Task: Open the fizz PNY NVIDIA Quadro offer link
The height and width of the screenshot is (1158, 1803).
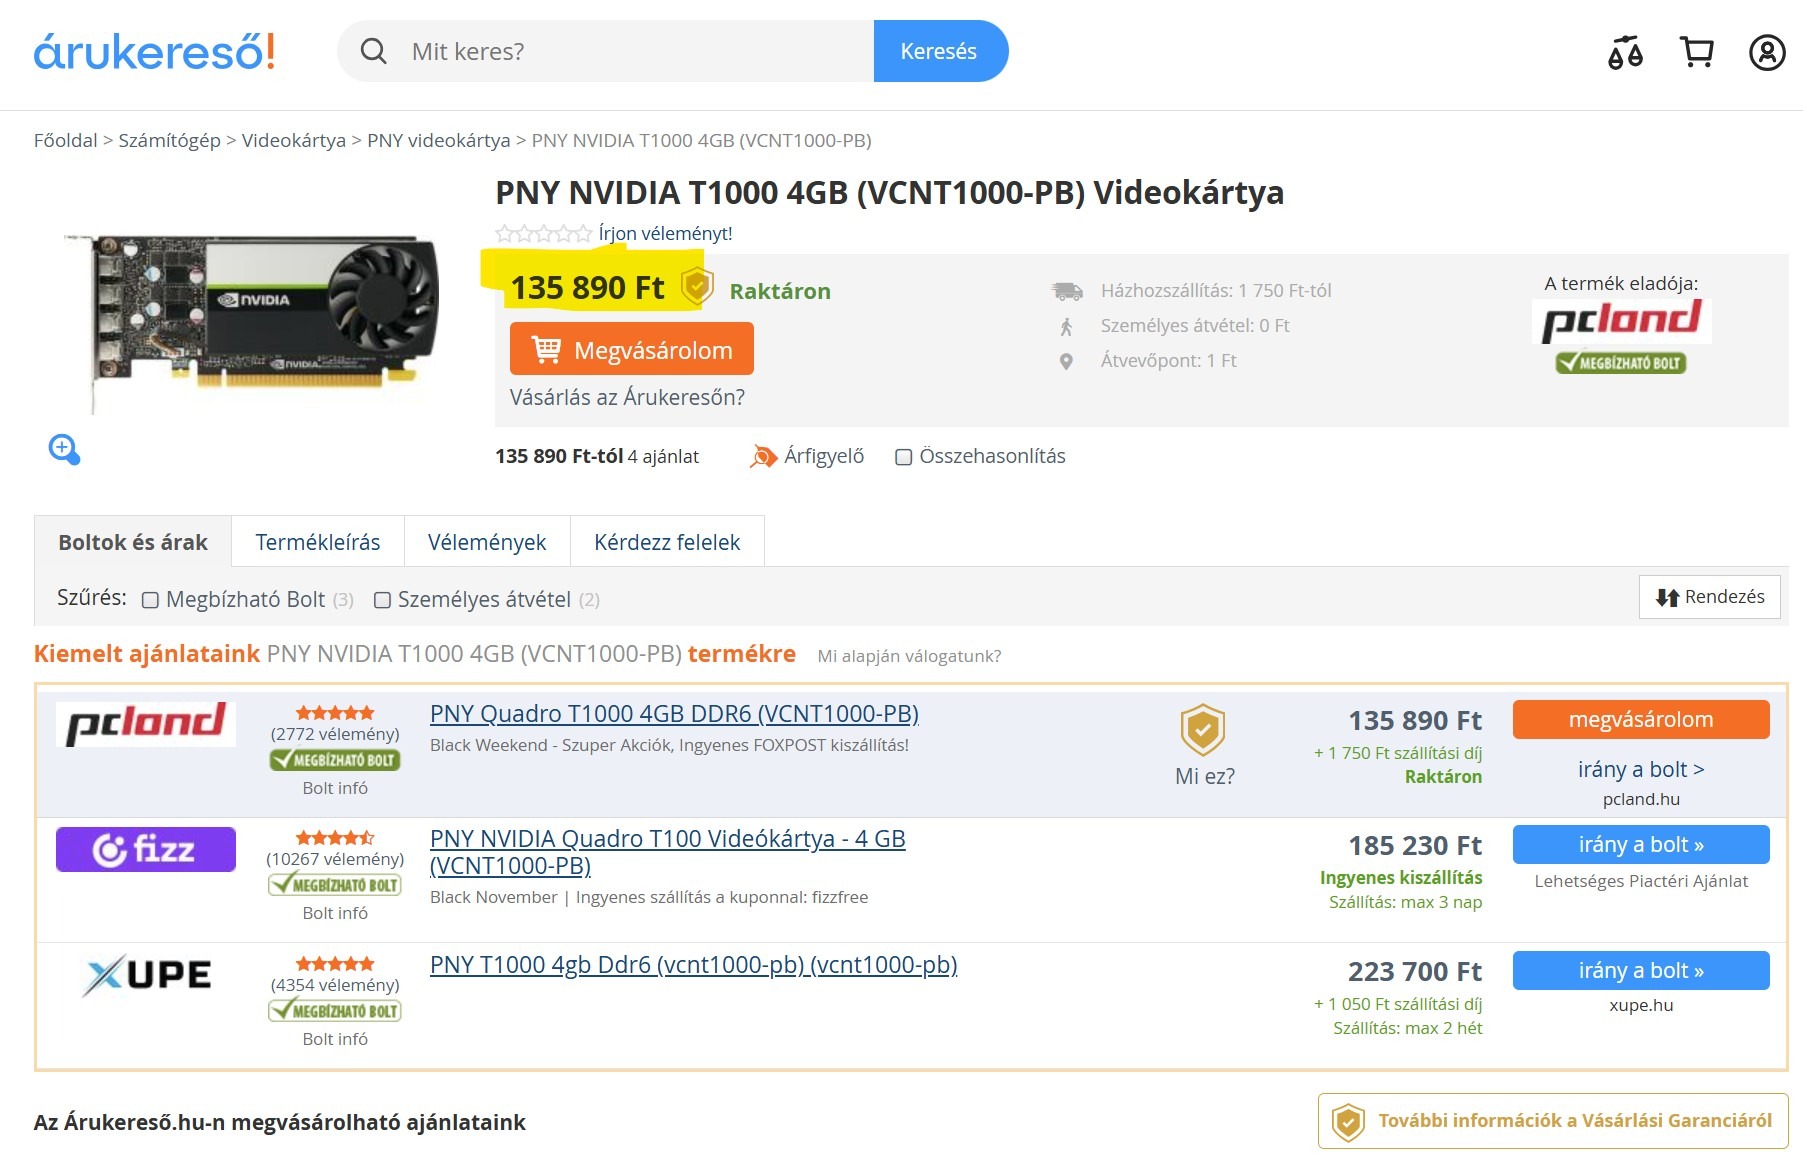Action: [667, 852]
